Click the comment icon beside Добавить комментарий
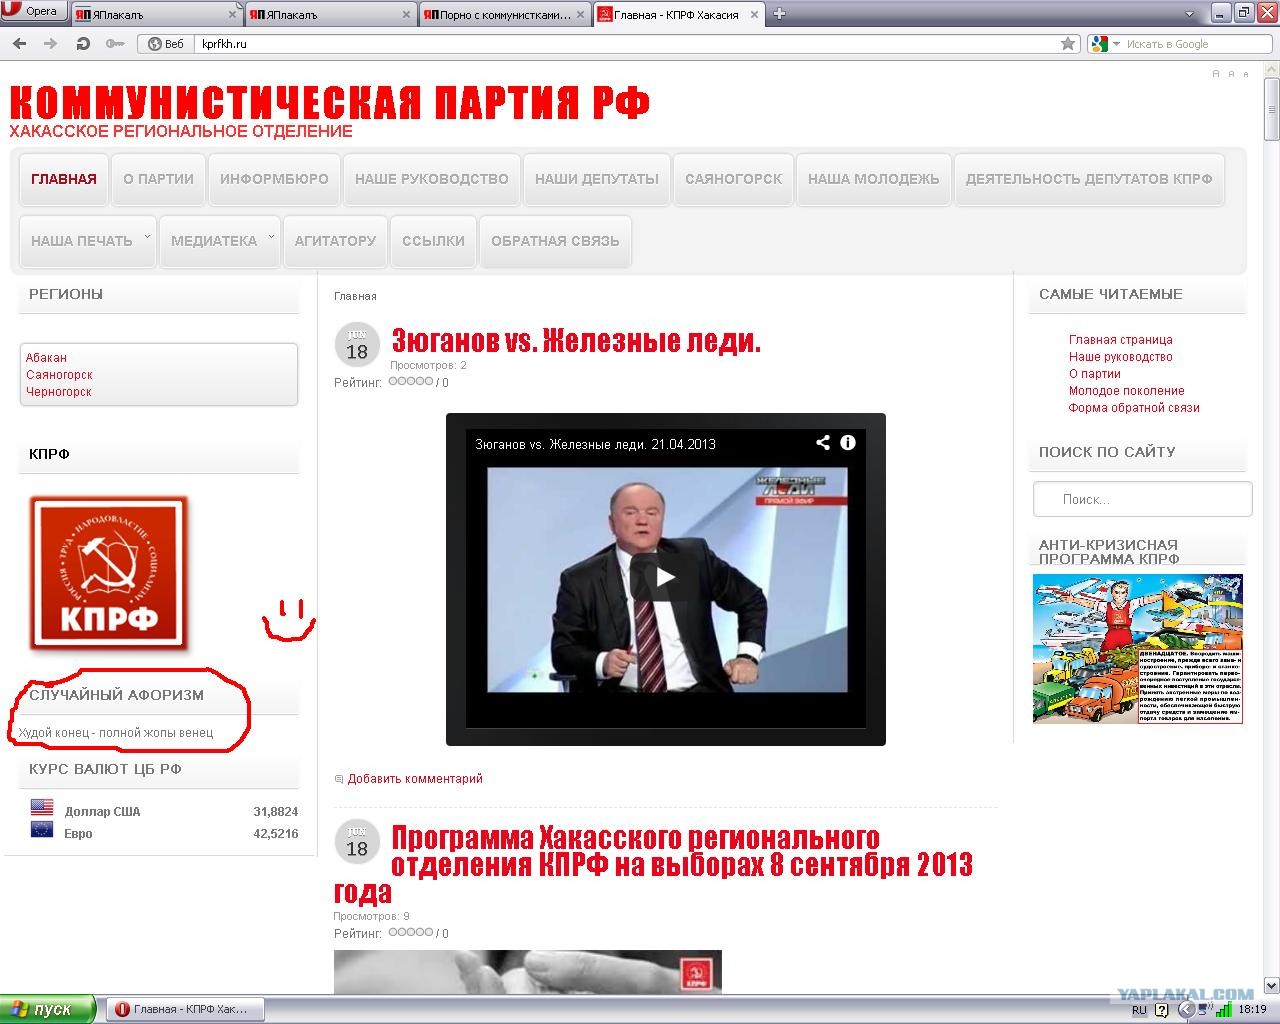Screen dimensions: 1280x1024 339,779
